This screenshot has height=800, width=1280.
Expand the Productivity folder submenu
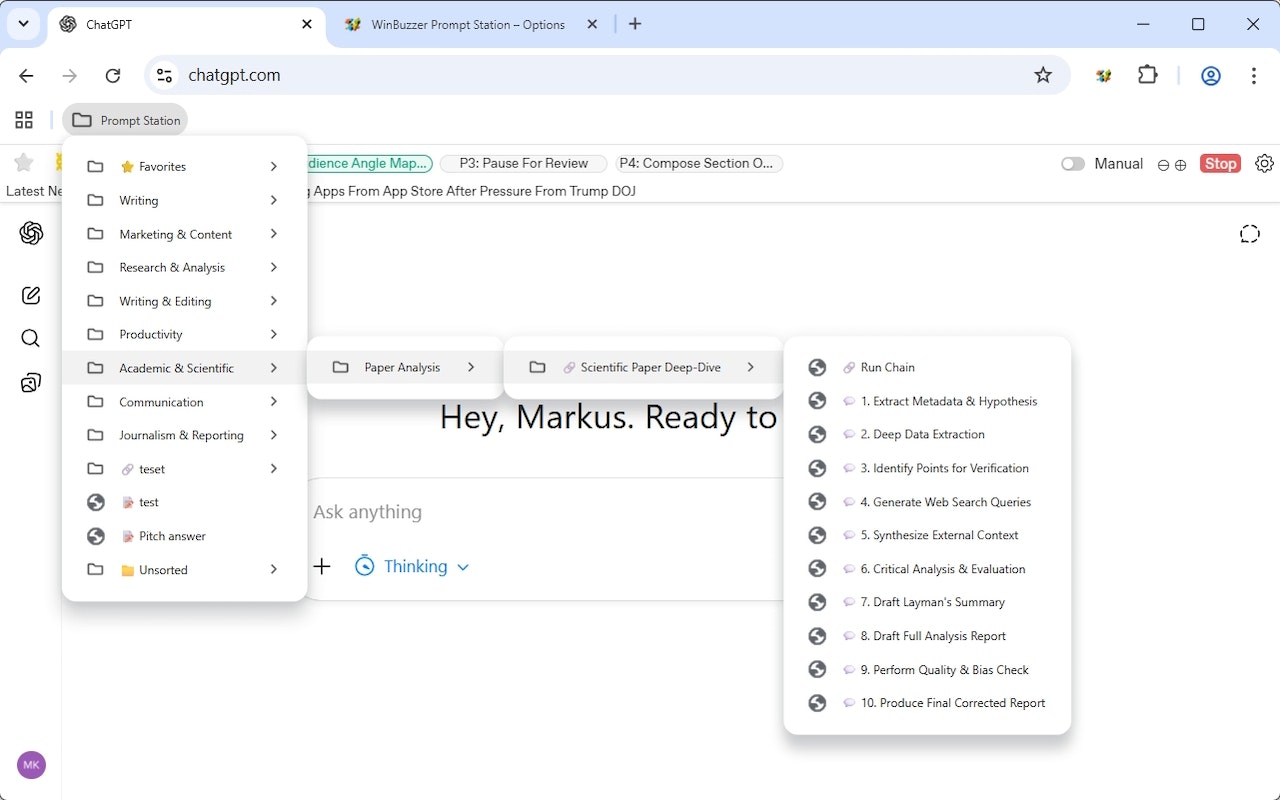[184, 334]
